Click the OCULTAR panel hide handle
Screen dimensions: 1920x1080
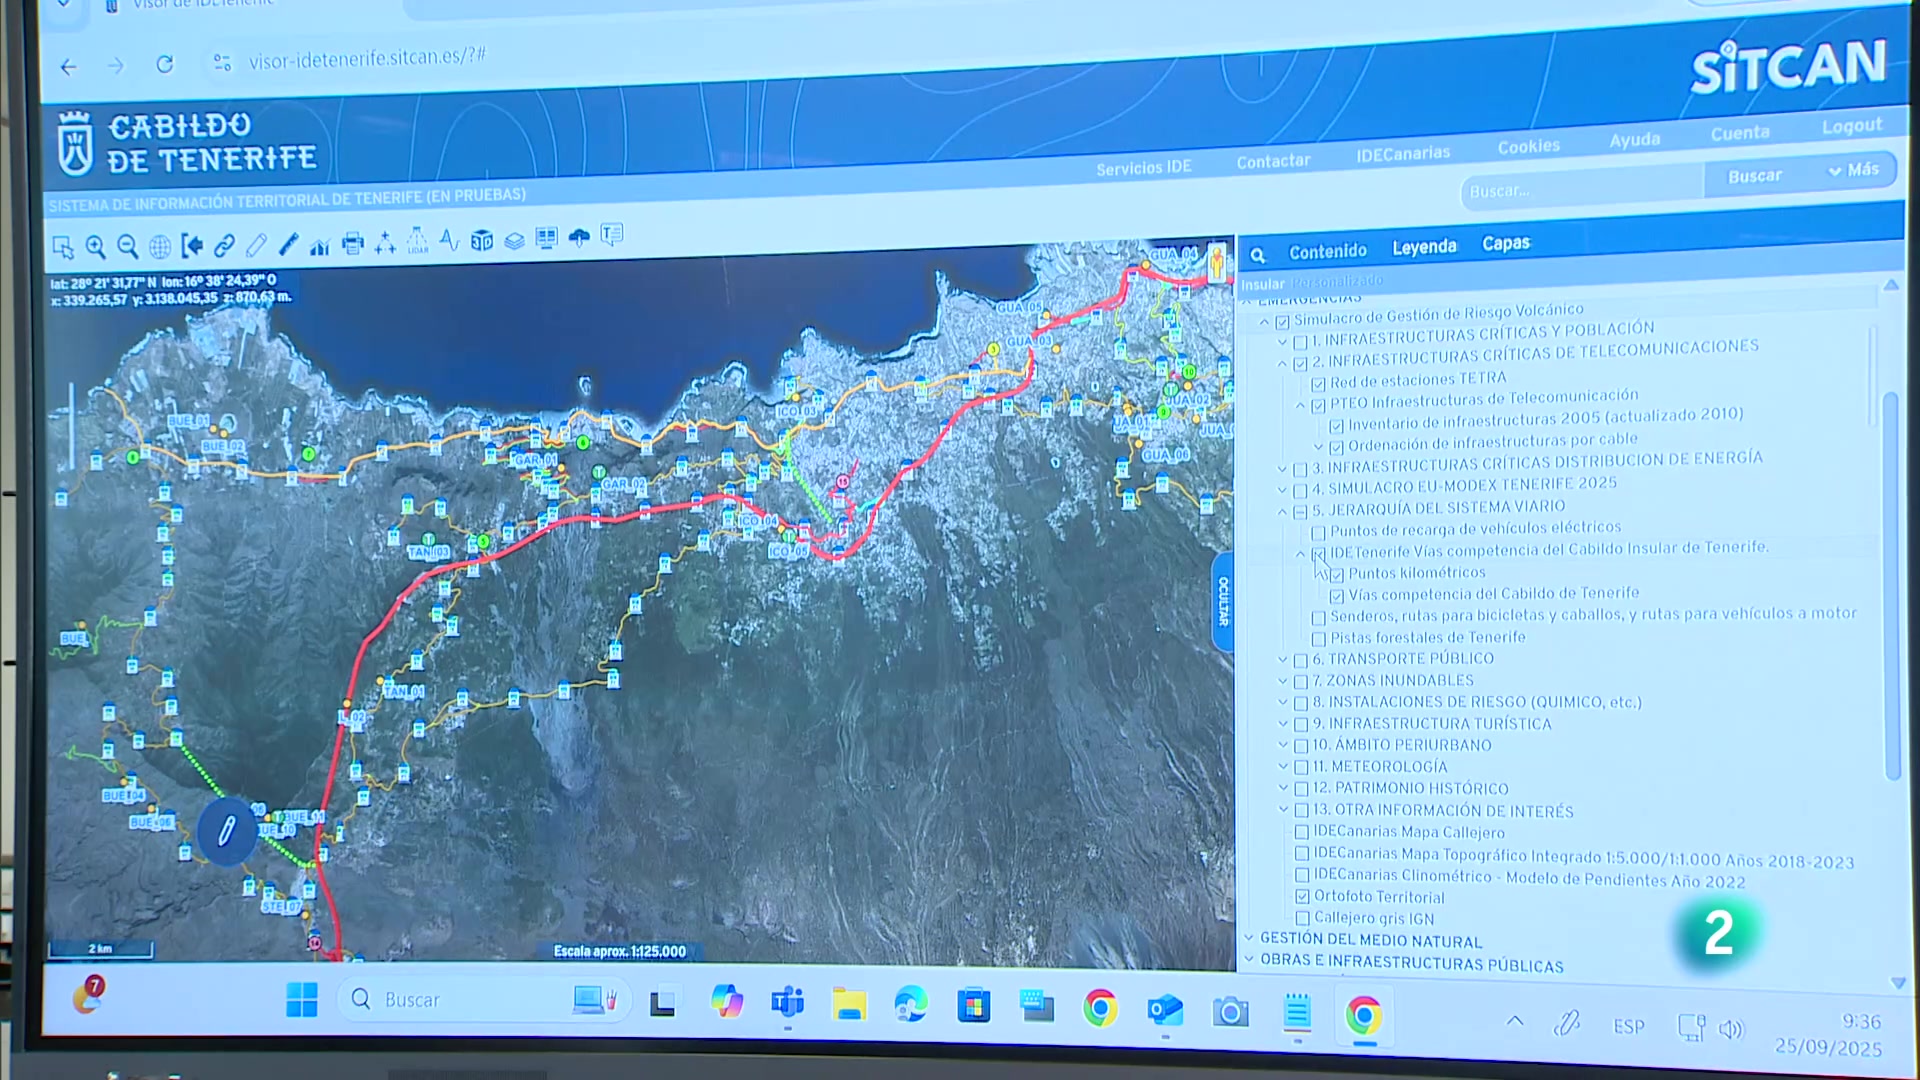(x=1222, y=601)
